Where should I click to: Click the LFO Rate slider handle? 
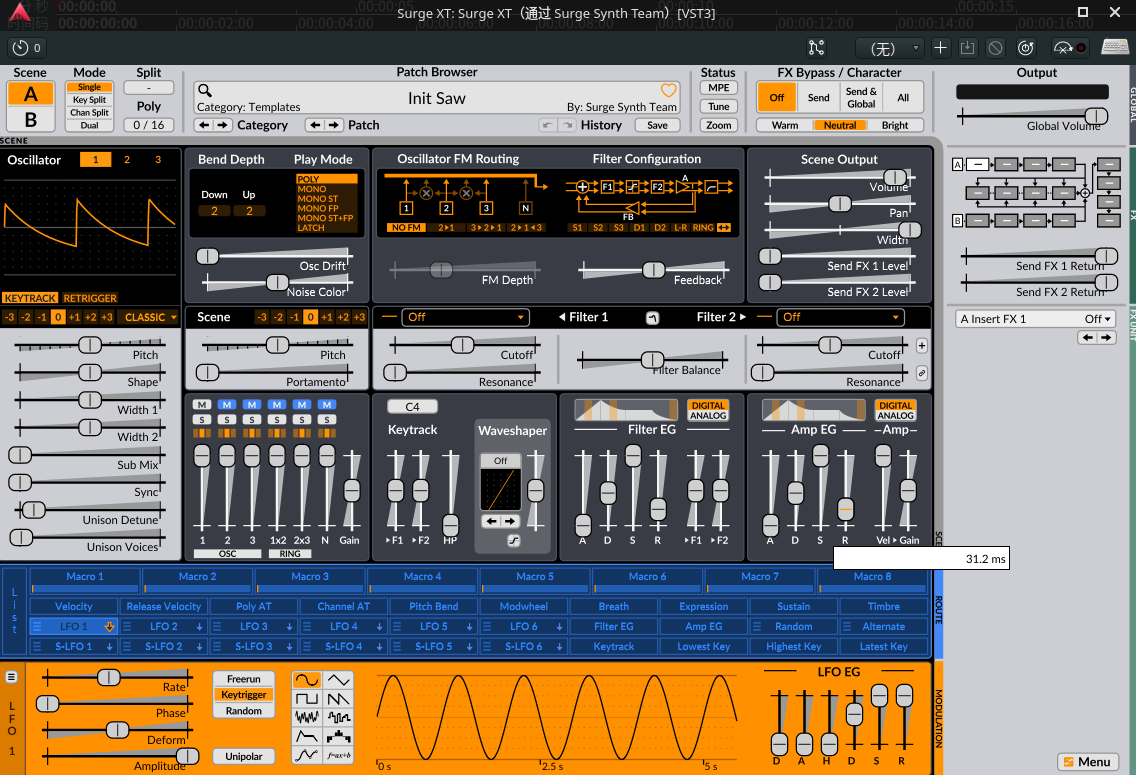(109, 677)
